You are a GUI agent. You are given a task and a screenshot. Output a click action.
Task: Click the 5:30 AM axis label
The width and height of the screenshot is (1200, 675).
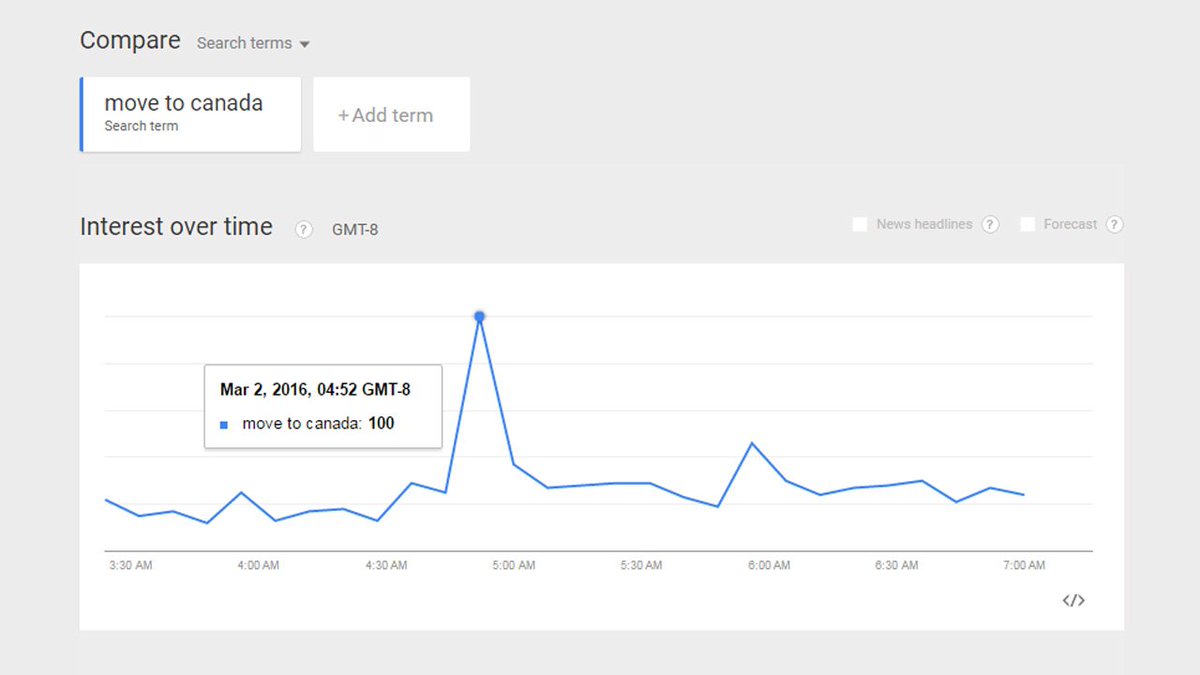tap(641, 565)
